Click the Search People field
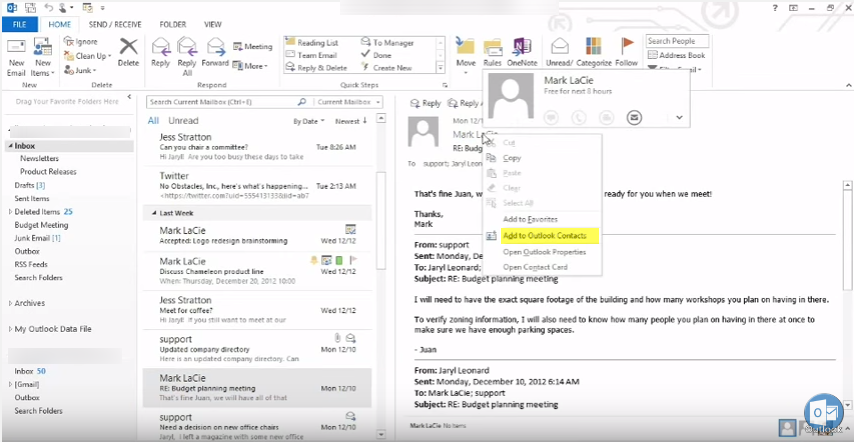854x442 pixels. click(x=677, y=41)
